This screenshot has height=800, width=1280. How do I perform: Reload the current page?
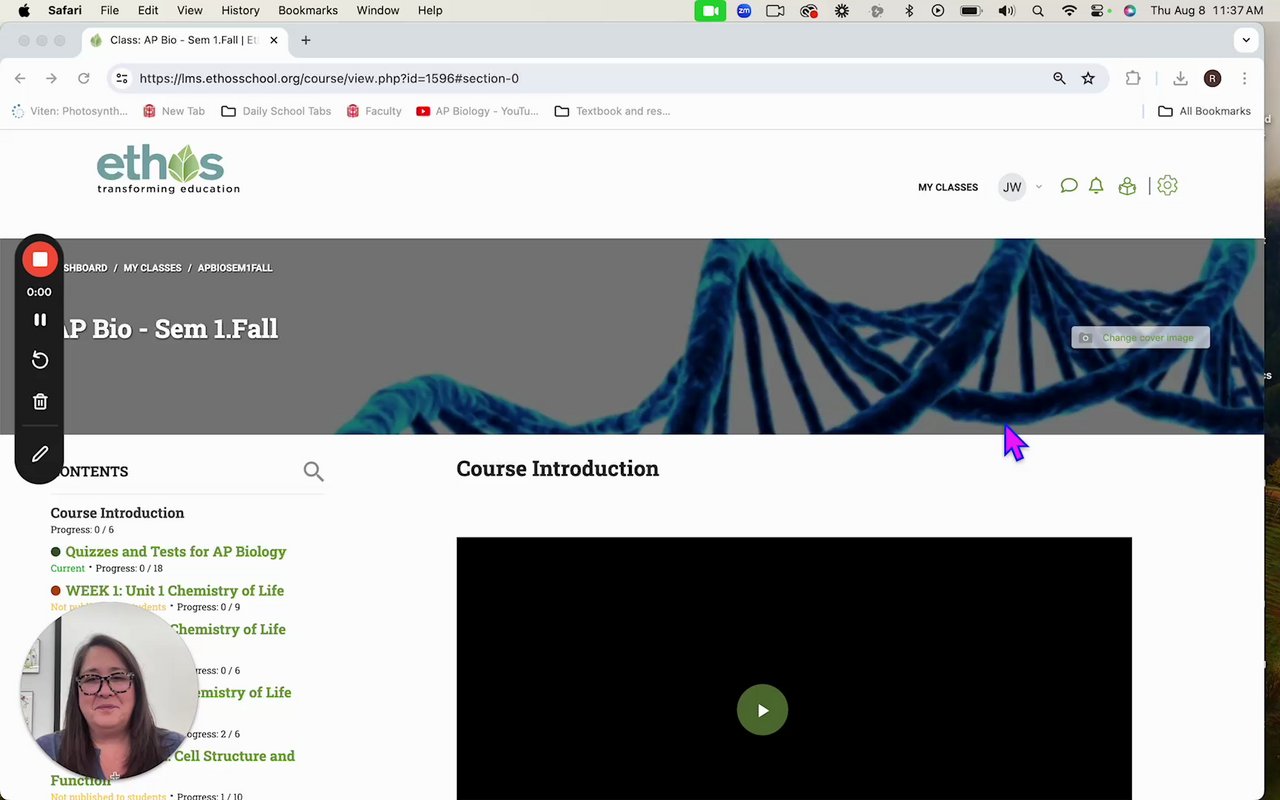click(x=84, y=78)
